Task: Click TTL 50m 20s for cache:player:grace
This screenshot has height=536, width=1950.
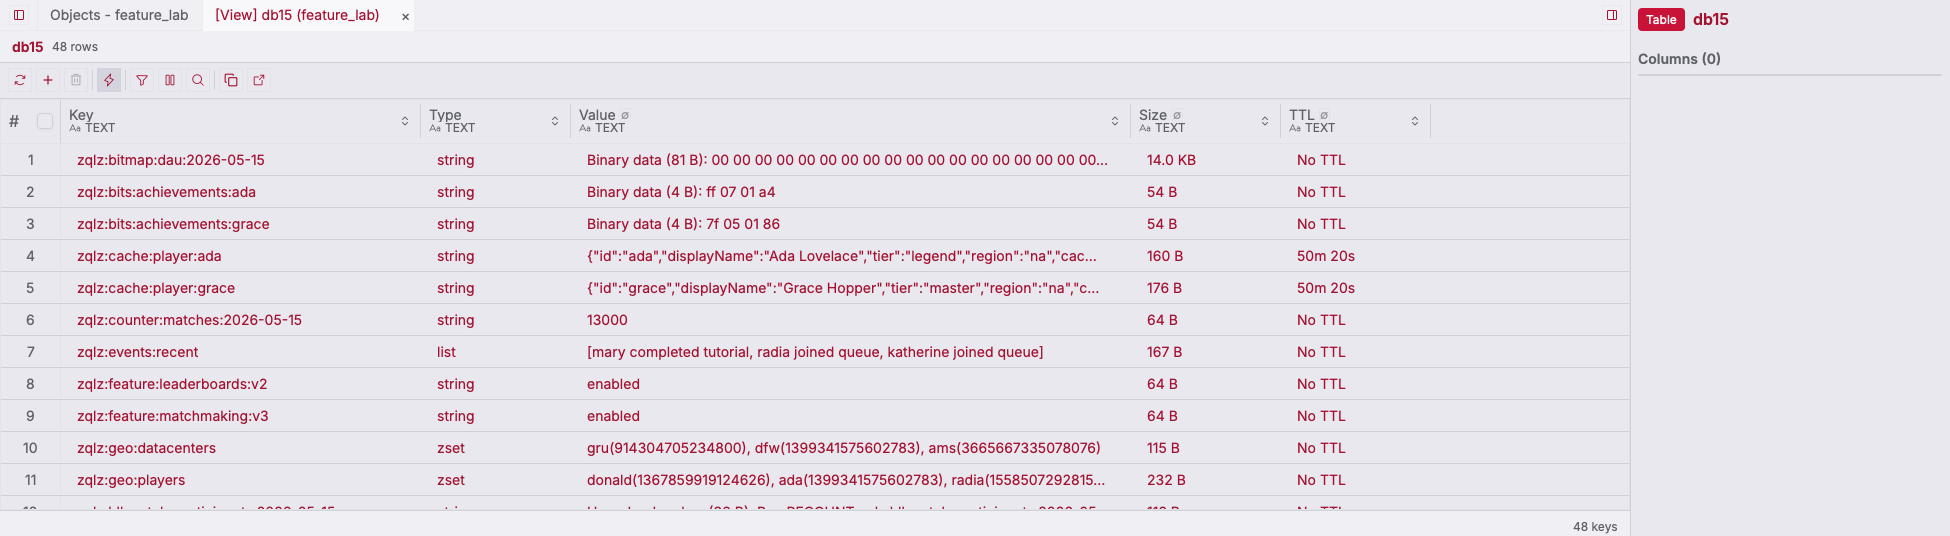Action: [1355, 288]
